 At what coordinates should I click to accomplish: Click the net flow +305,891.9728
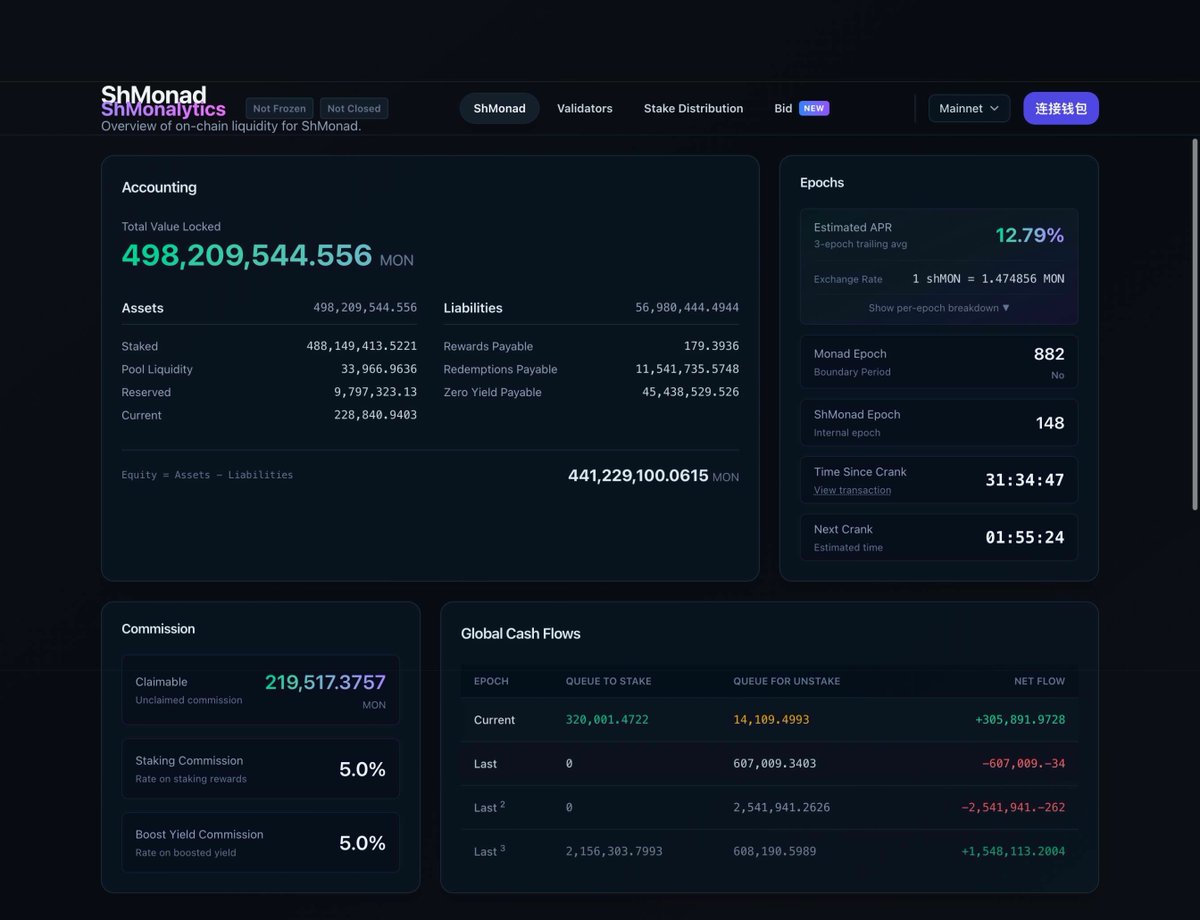pos(1020,720)
